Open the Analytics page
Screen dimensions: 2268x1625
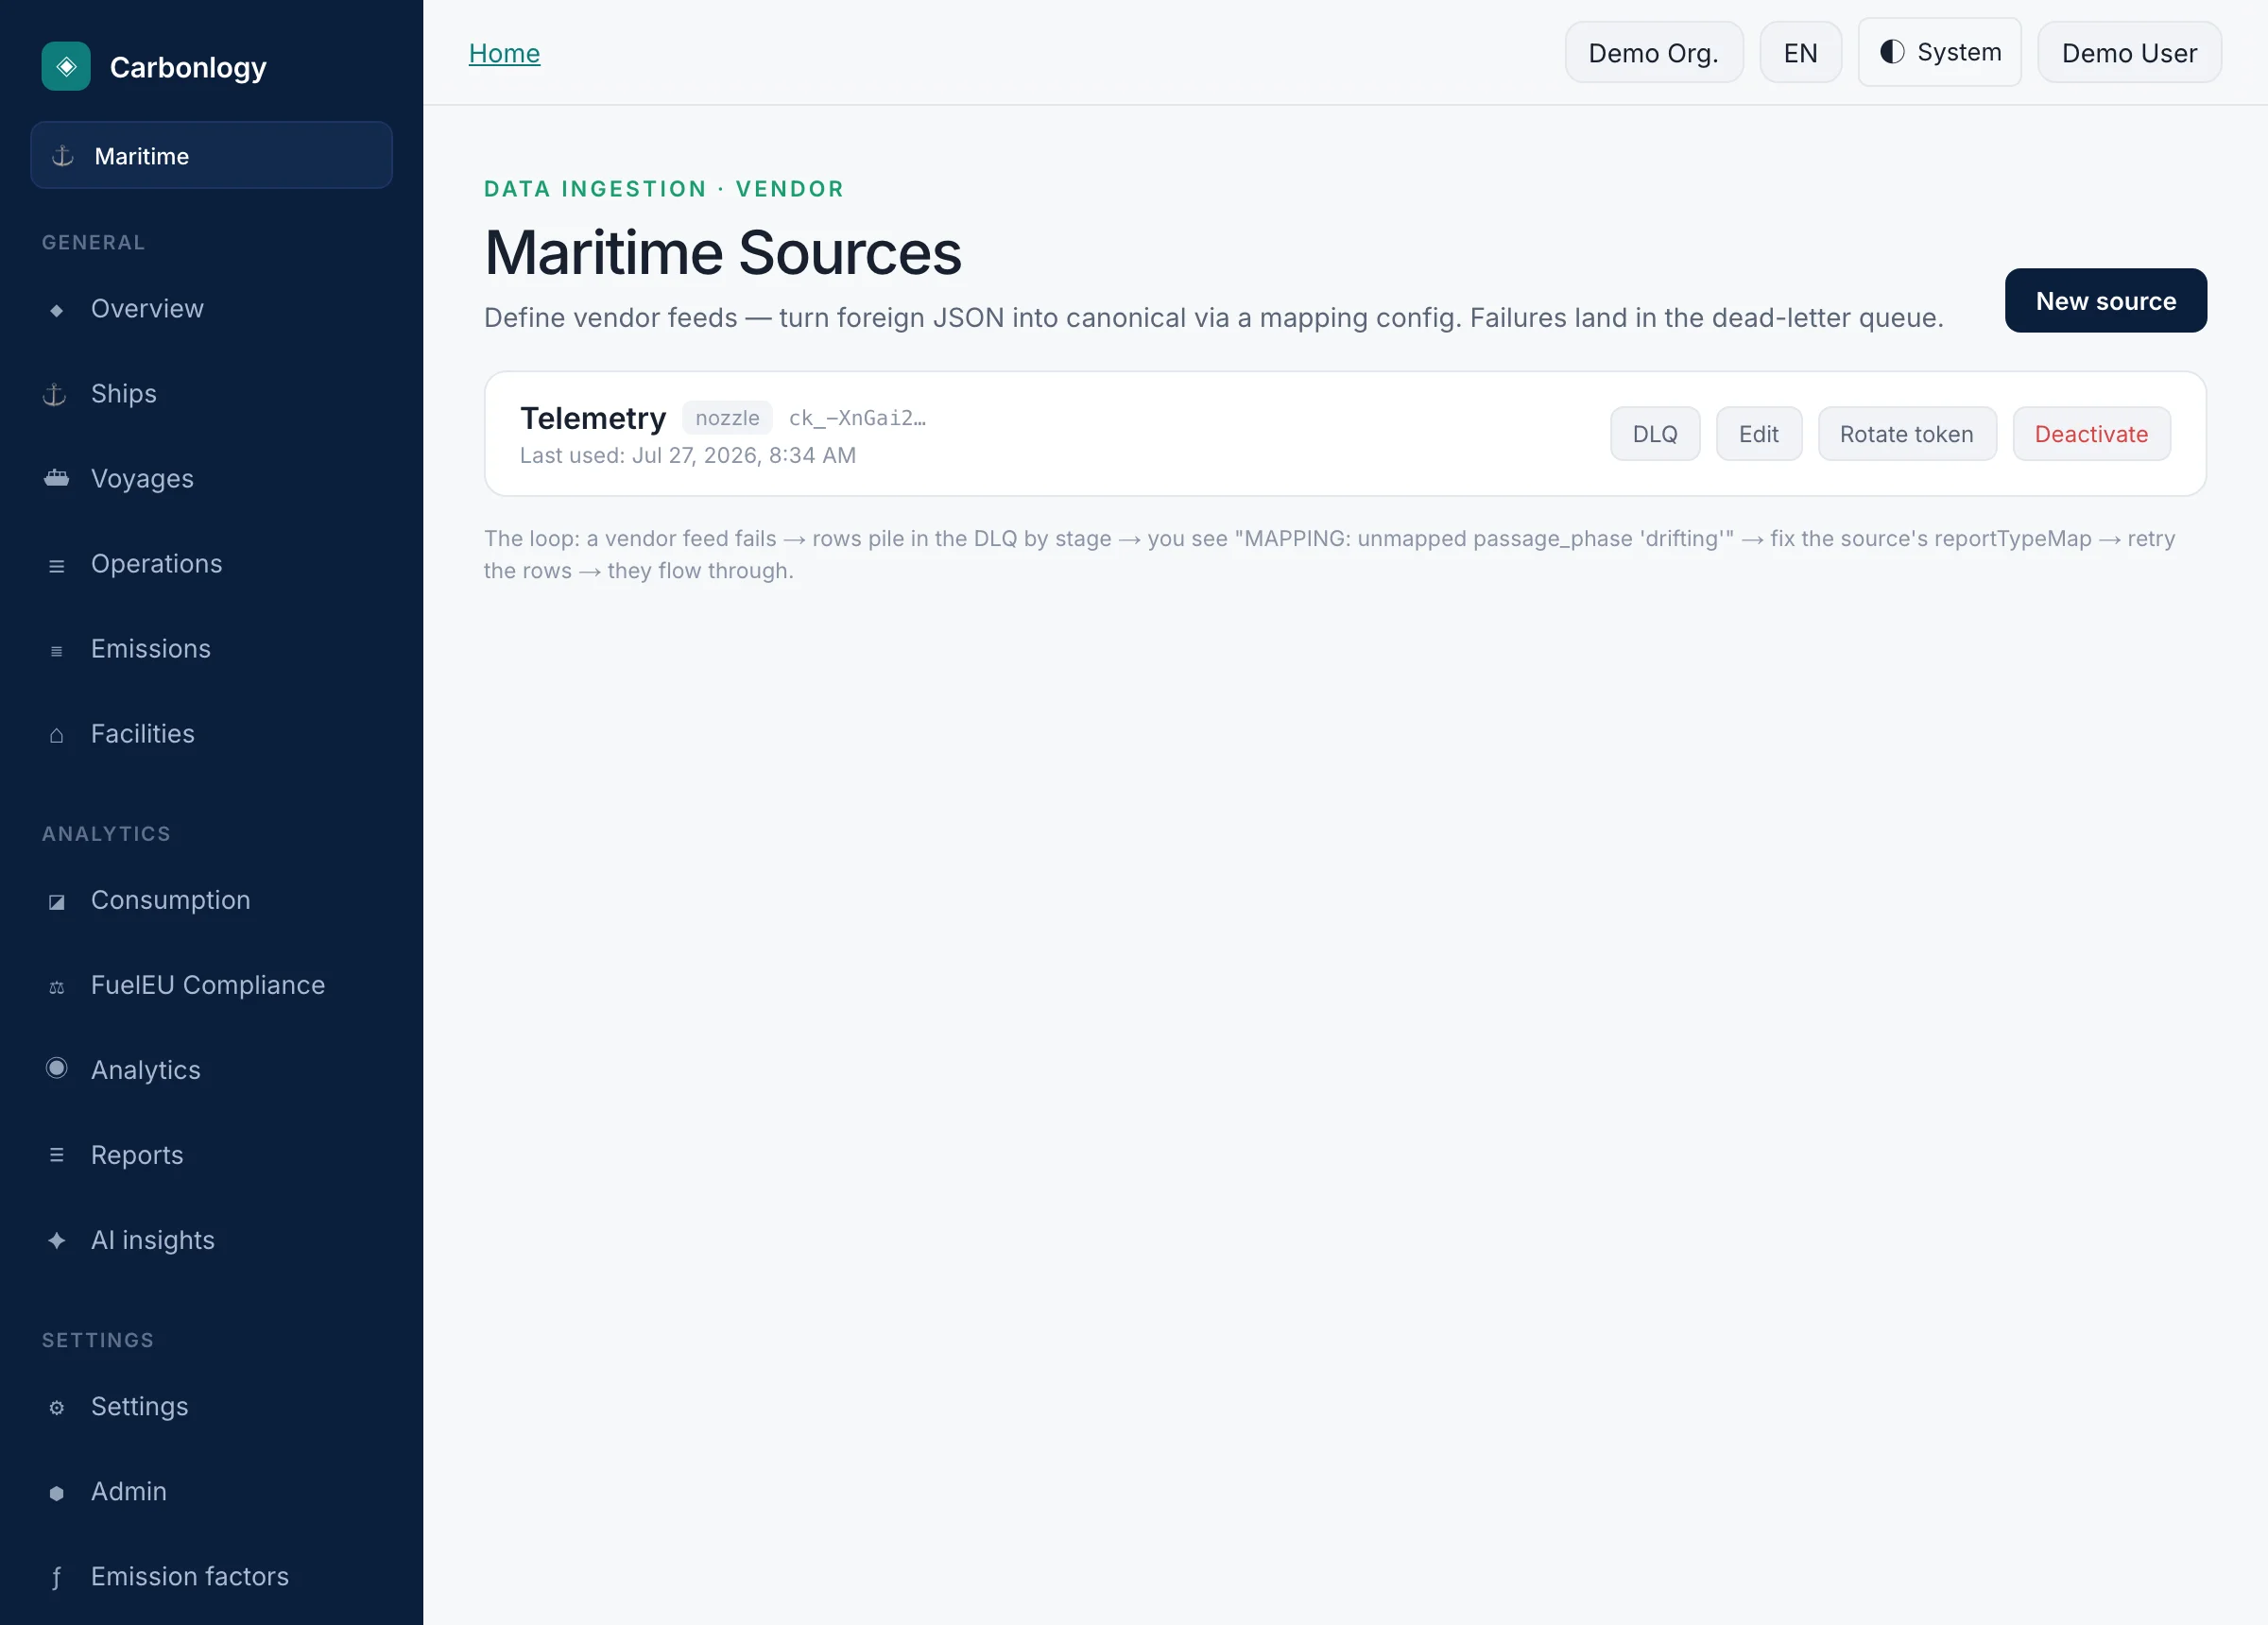[x=211, y=1070]
